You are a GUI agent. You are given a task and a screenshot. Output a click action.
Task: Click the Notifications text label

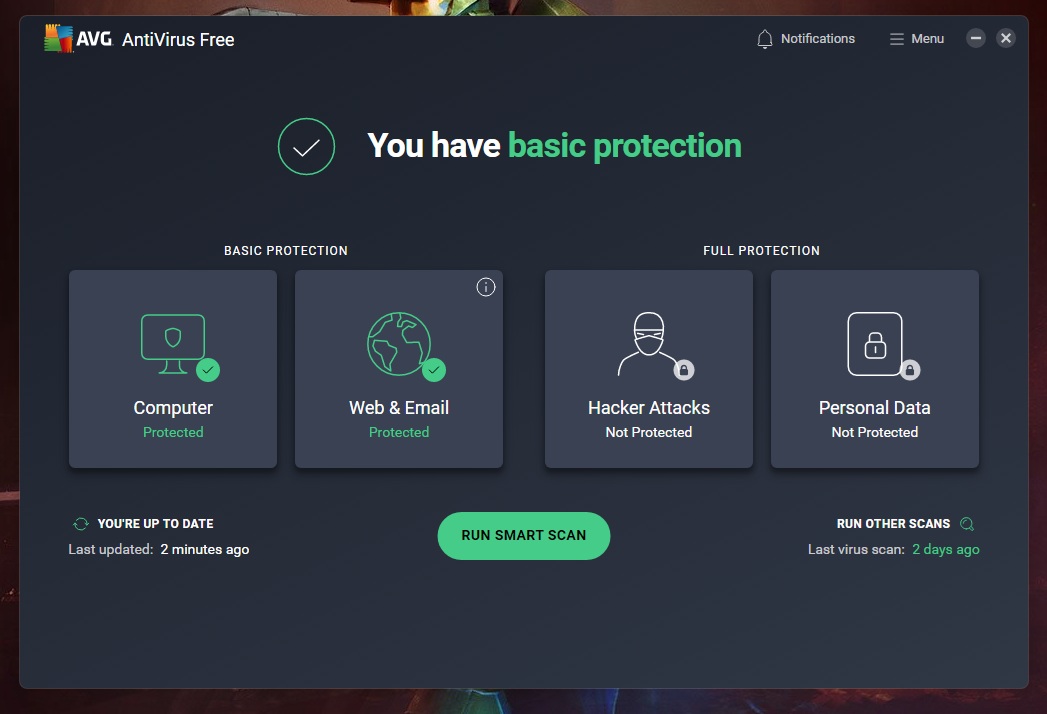(817, 39)
